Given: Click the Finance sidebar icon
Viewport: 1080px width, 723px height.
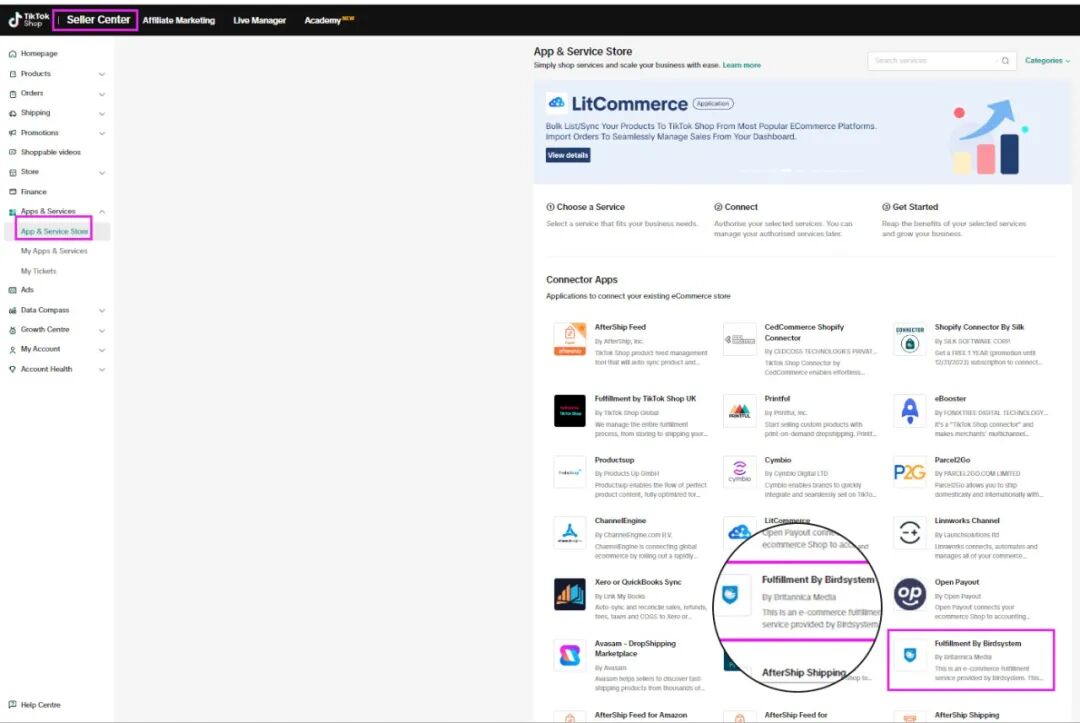Looking at the screenshot, I should pyautogui.click(x=12, y=191).
